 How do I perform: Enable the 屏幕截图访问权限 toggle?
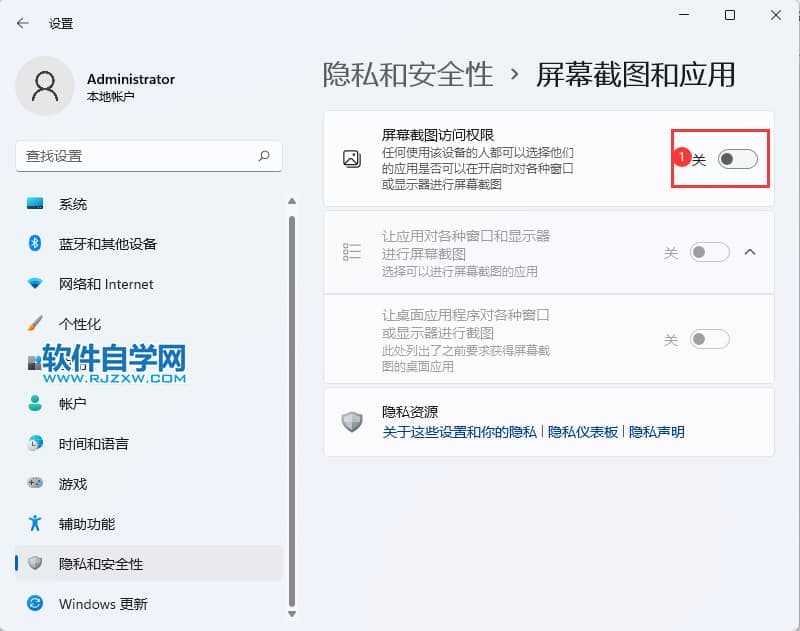coord(737,159)
